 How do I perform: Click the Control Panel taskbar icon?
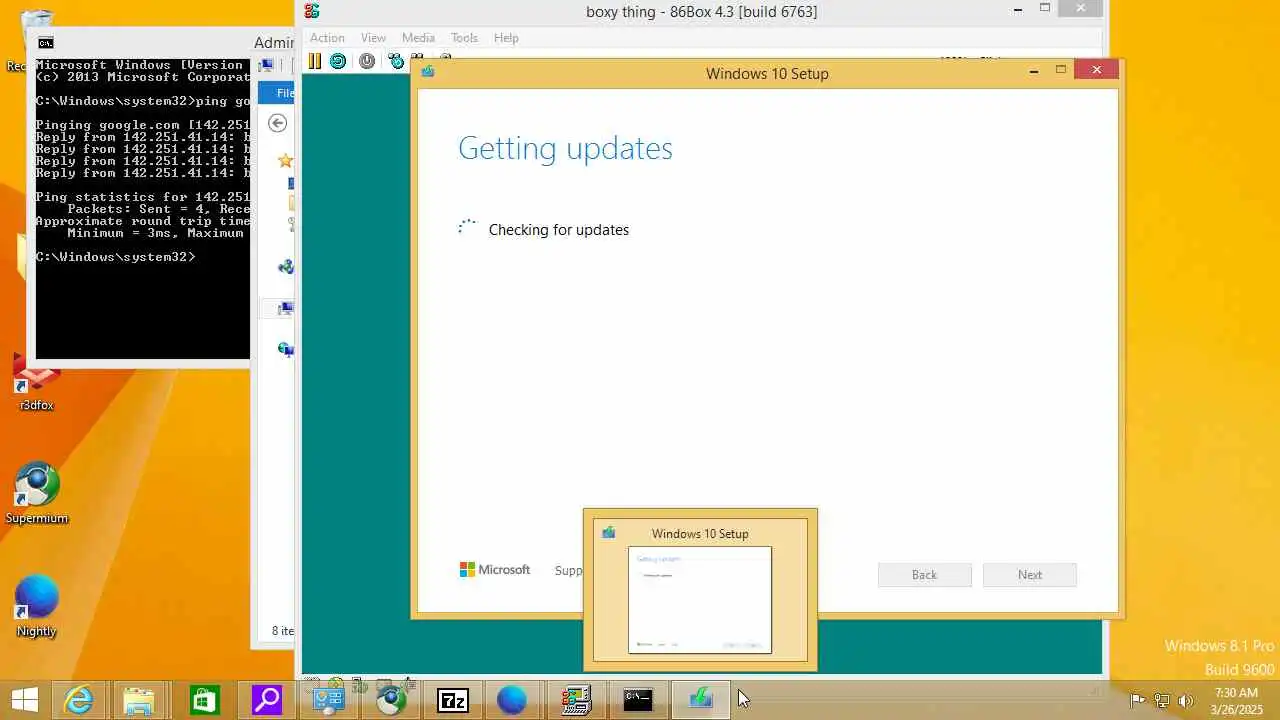tap(328, 700)
